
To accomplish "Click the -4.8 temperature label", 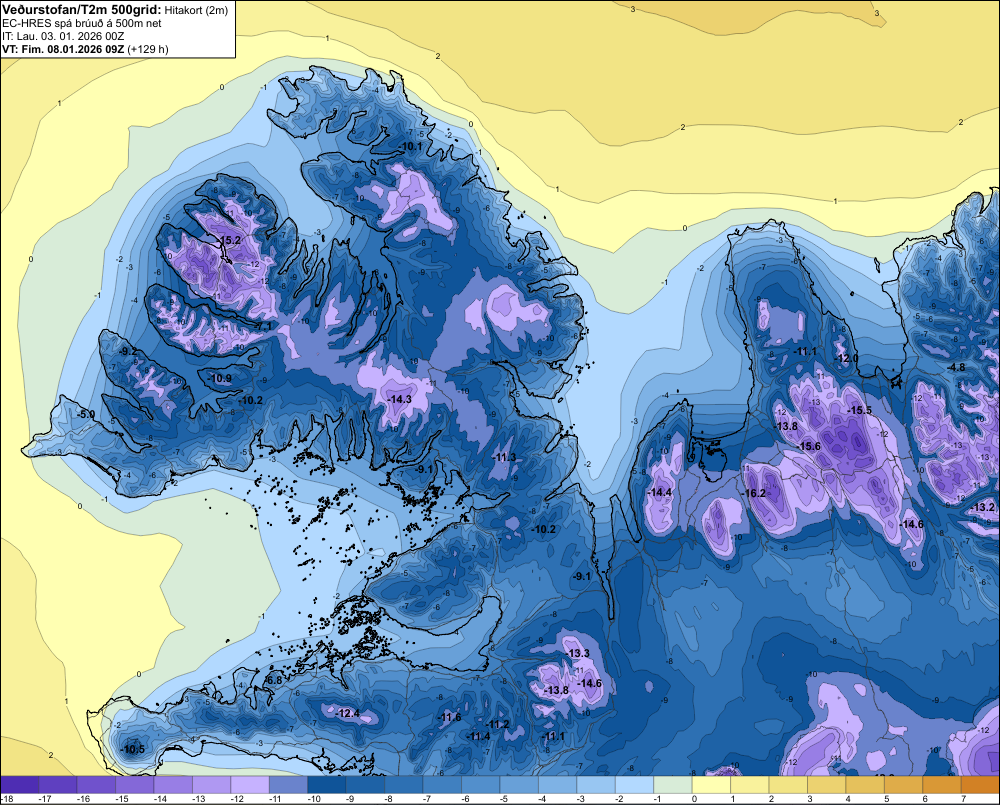I will coord(956,367).
